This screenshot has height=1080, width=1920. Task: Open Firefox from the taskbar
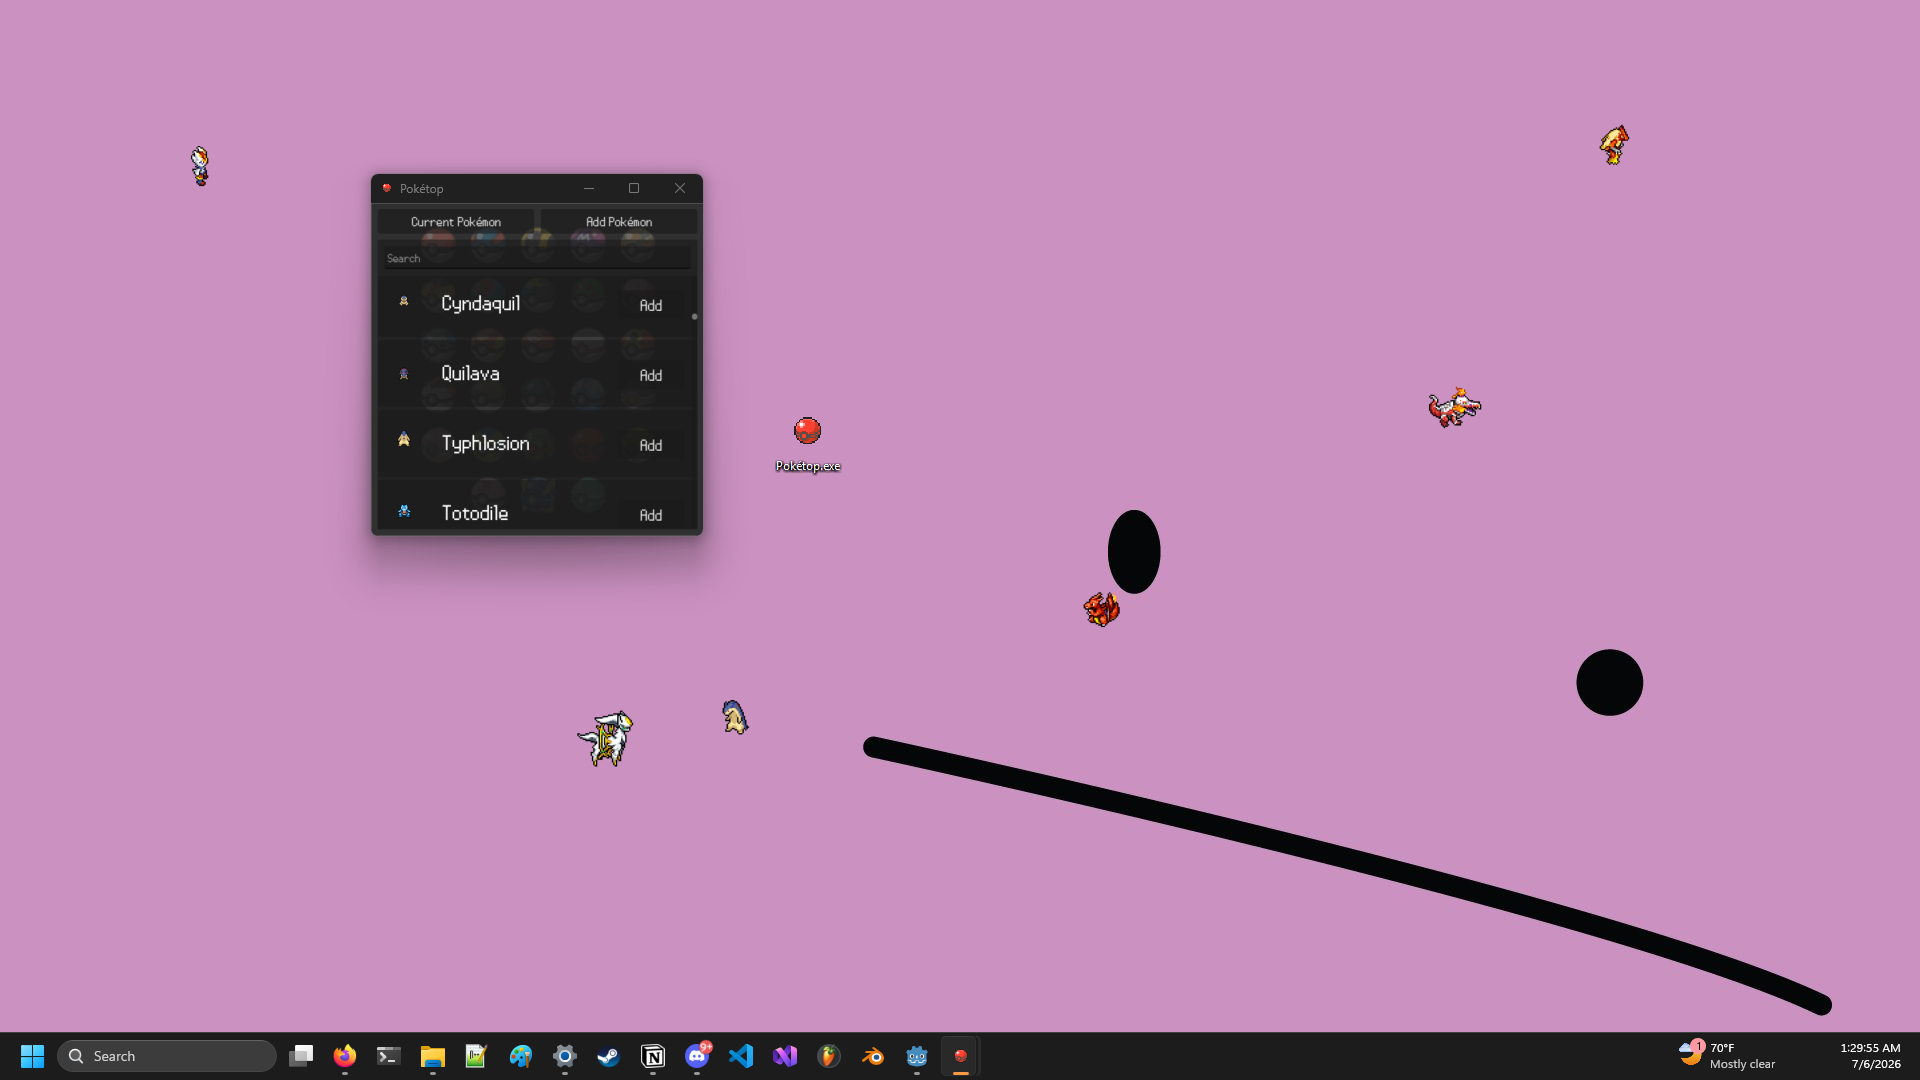(345, 1056)
